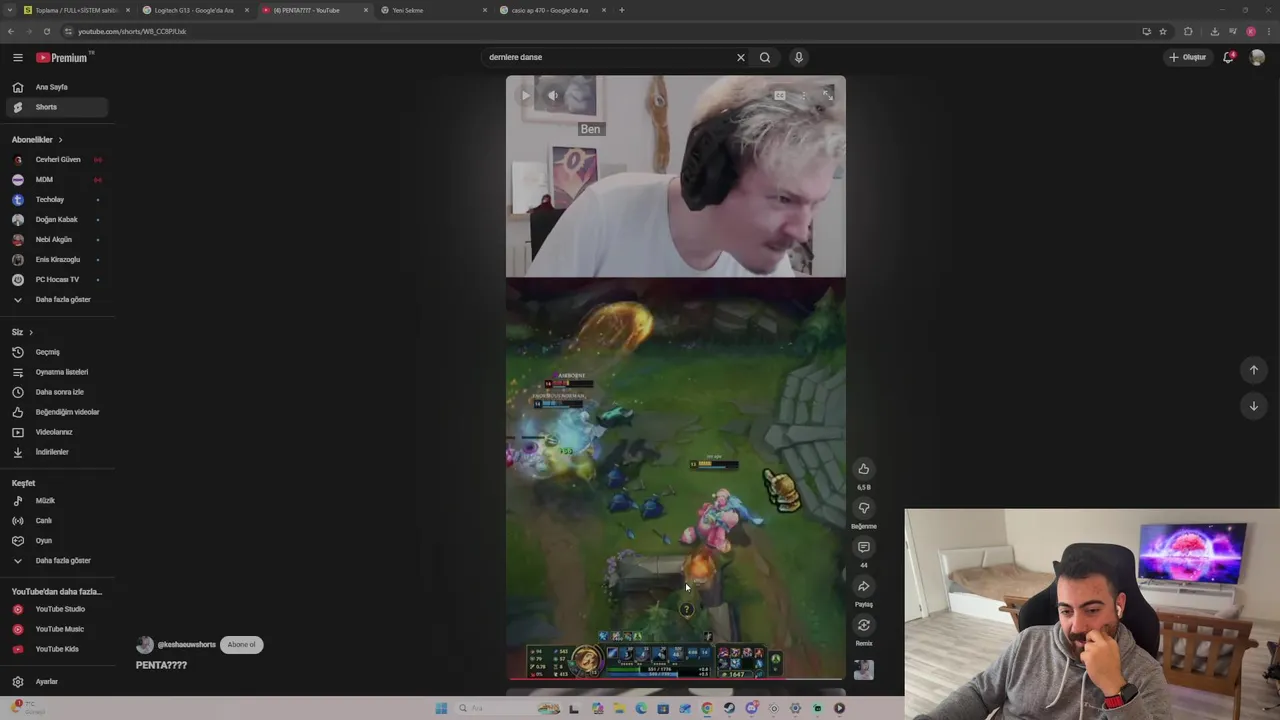This screenshot has width=1280, height=720.
Task: Toggle captions on the Short
Action: tap(779, 96)
